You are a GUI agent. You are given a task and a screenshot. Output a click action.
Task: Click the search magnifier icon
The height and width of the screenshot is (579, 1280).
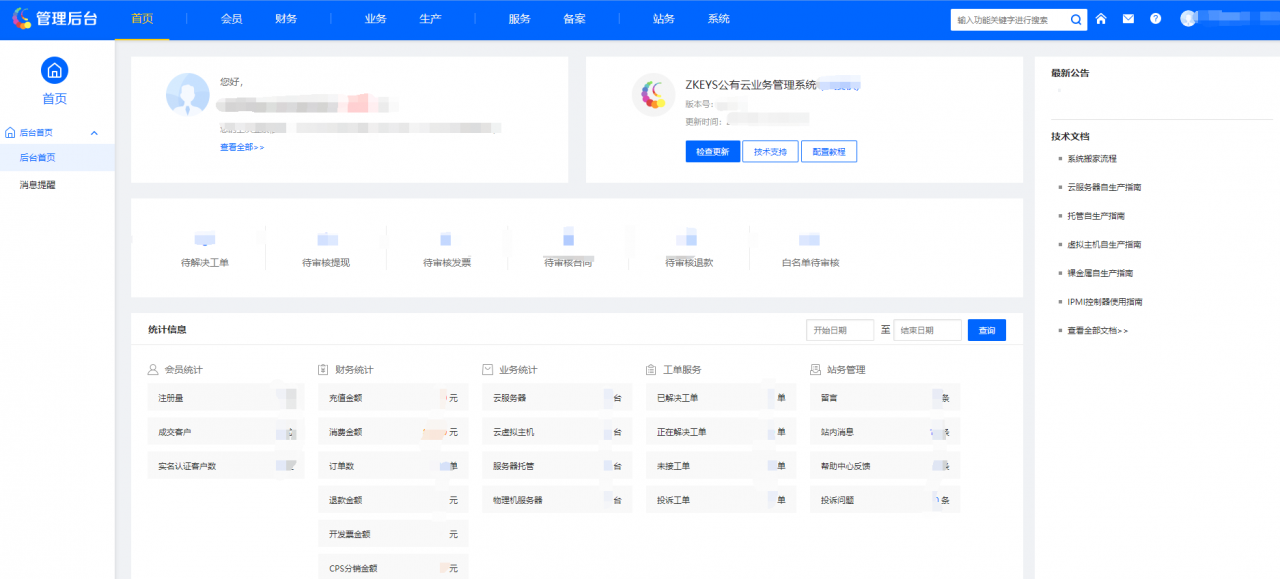[1076, 18]
